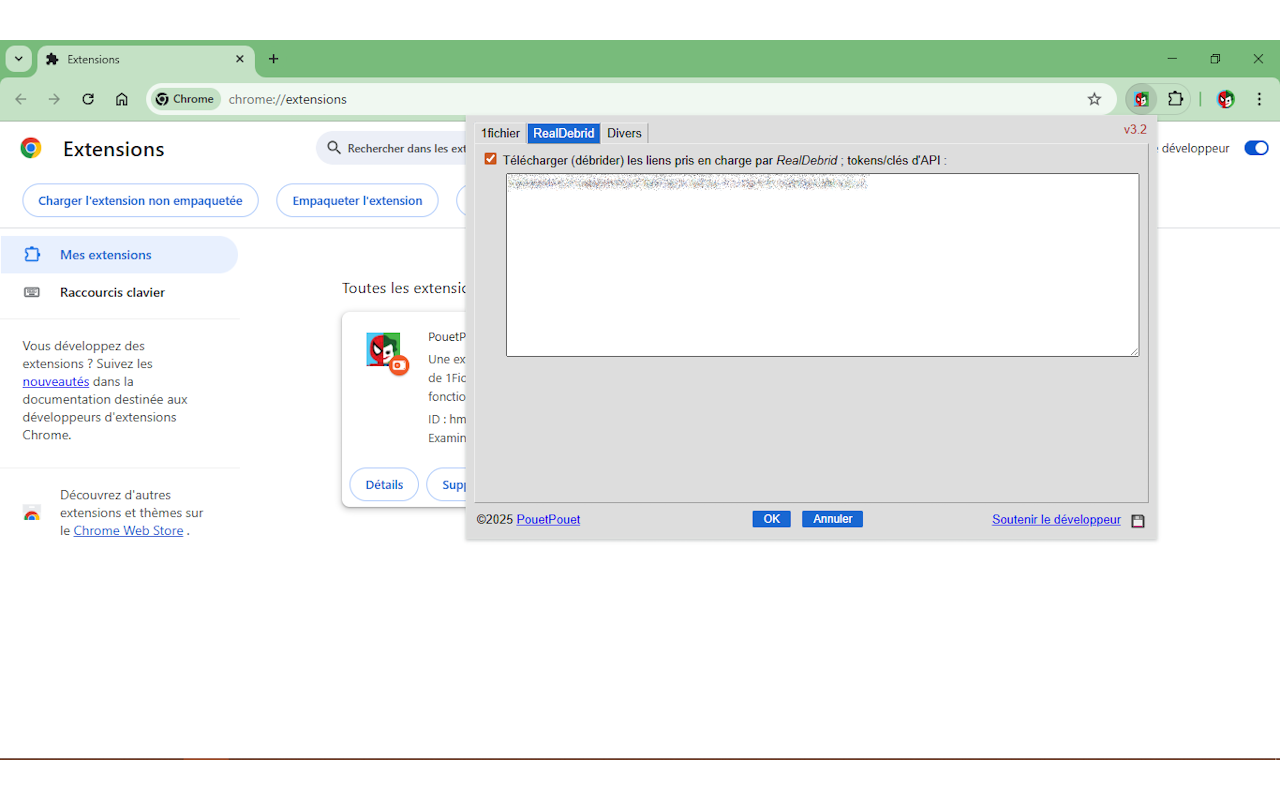Click the textarea resize handle corner
Viewport: 1280px width, 800px height.
pyautogui.click(x=1133, y=351)
